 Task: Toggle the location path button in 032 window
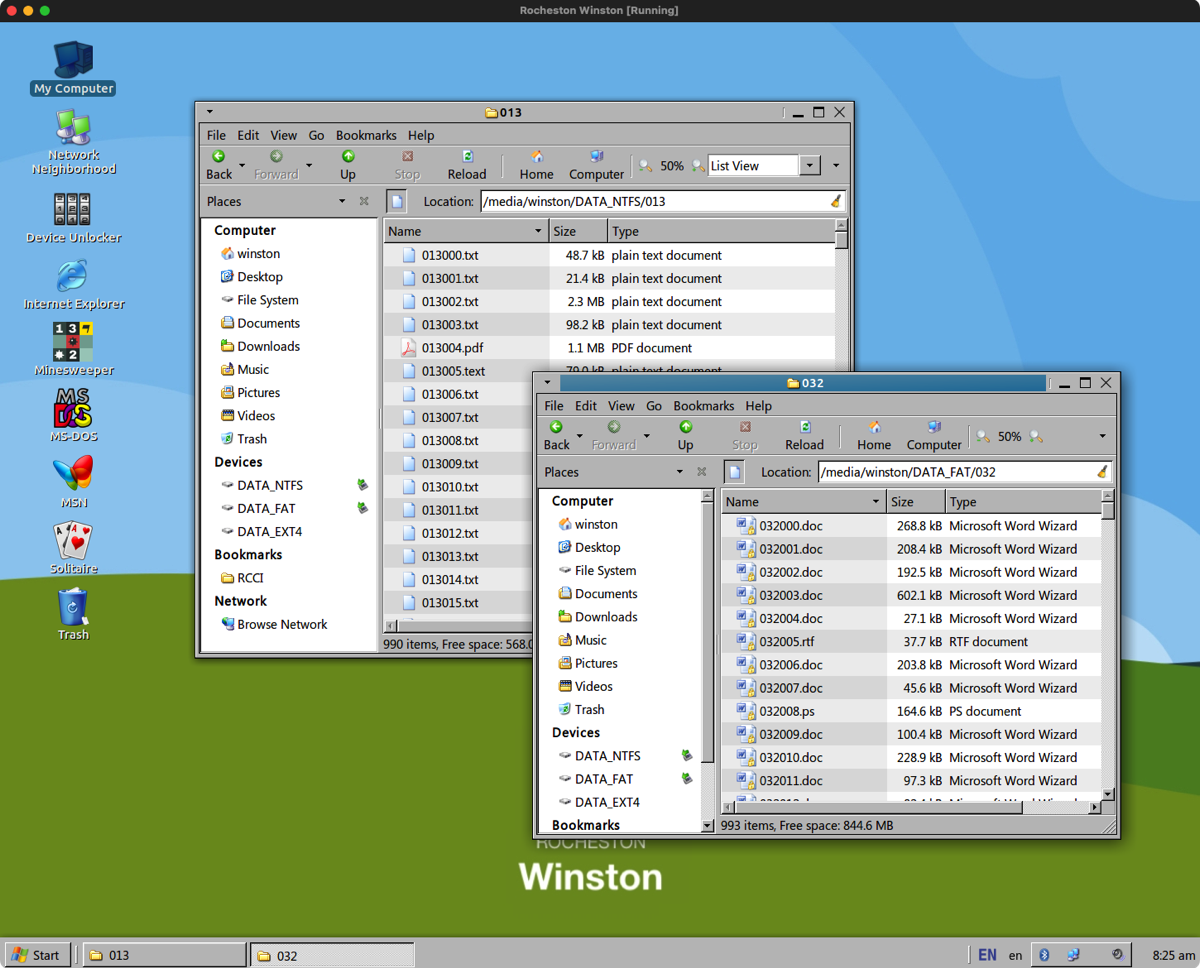point(735,472)
